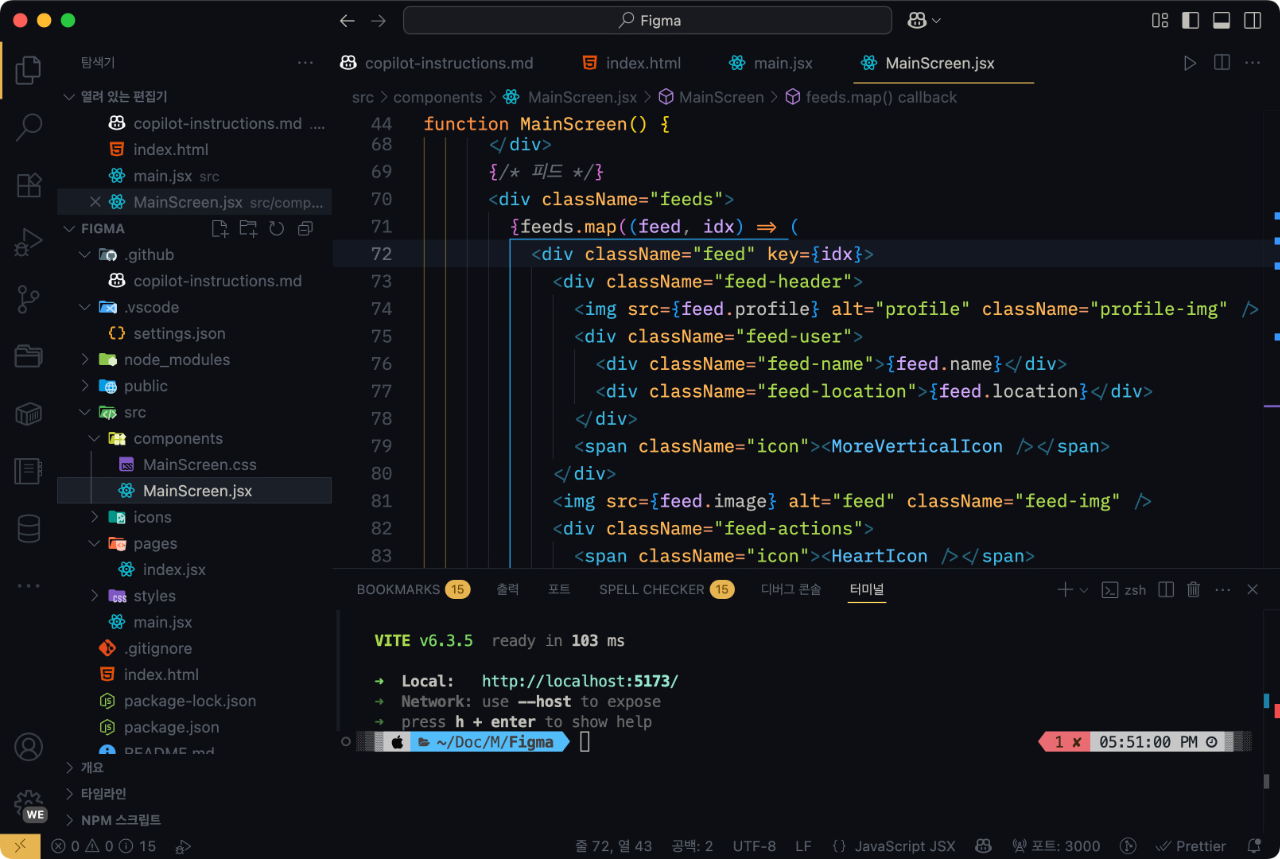Click the Prettier status bar button
The image size is (1280, 859).
click(x=1190, y=846)
